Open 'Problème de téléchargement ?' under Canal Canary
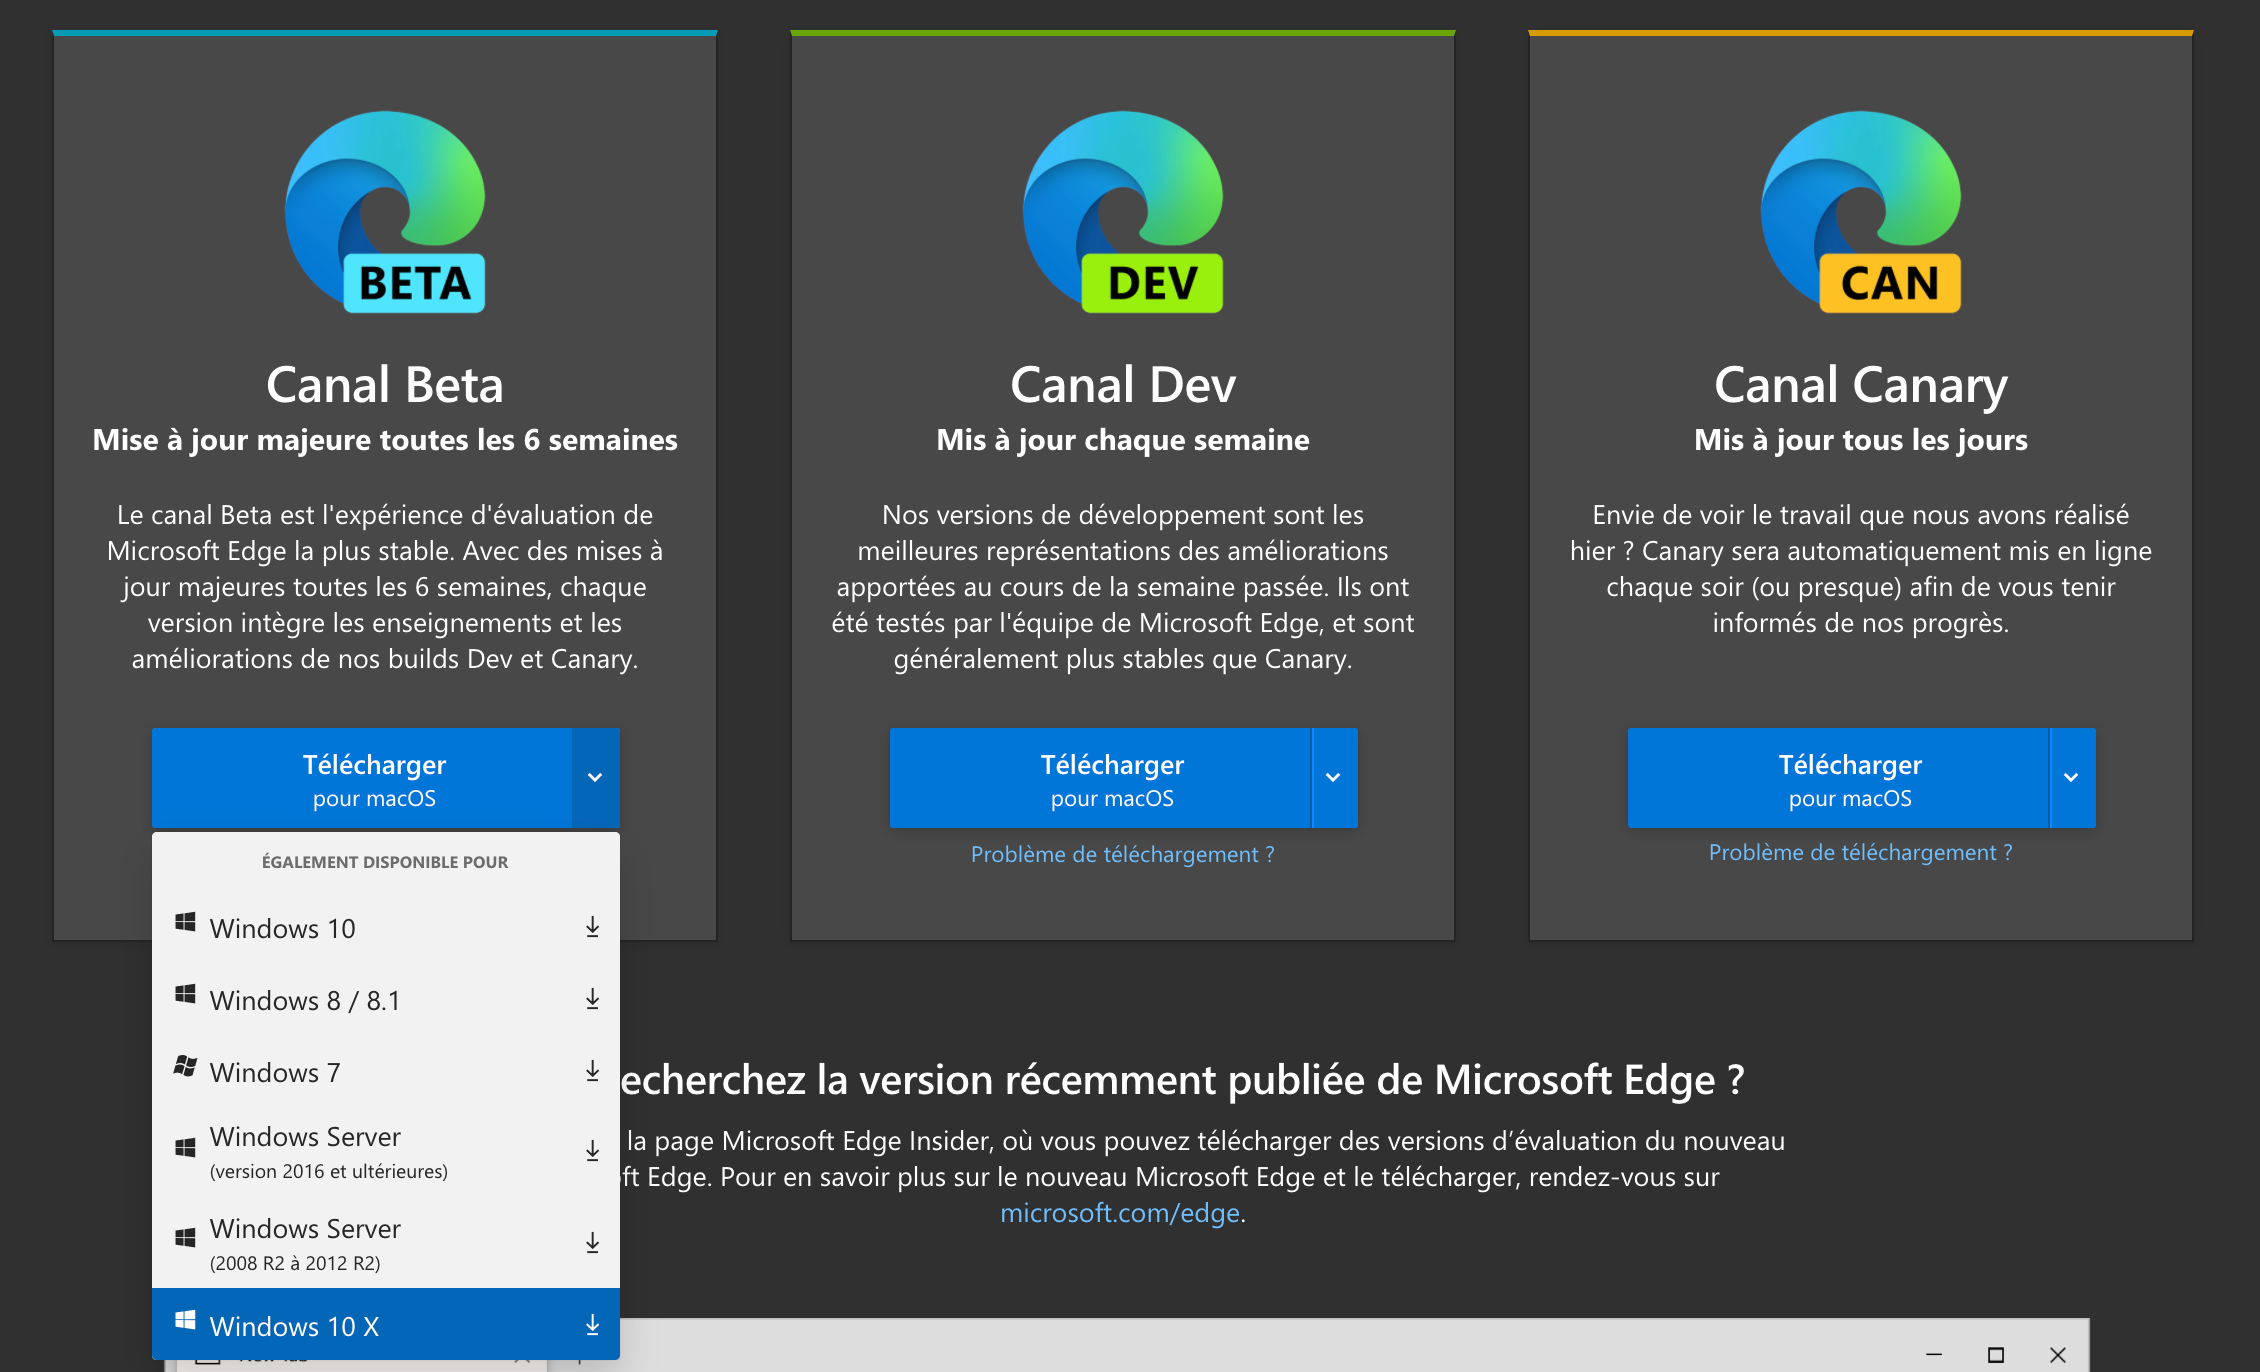Image resolution: width=2260 pixels, height=1372 pixels. [x=1860, y=852]
